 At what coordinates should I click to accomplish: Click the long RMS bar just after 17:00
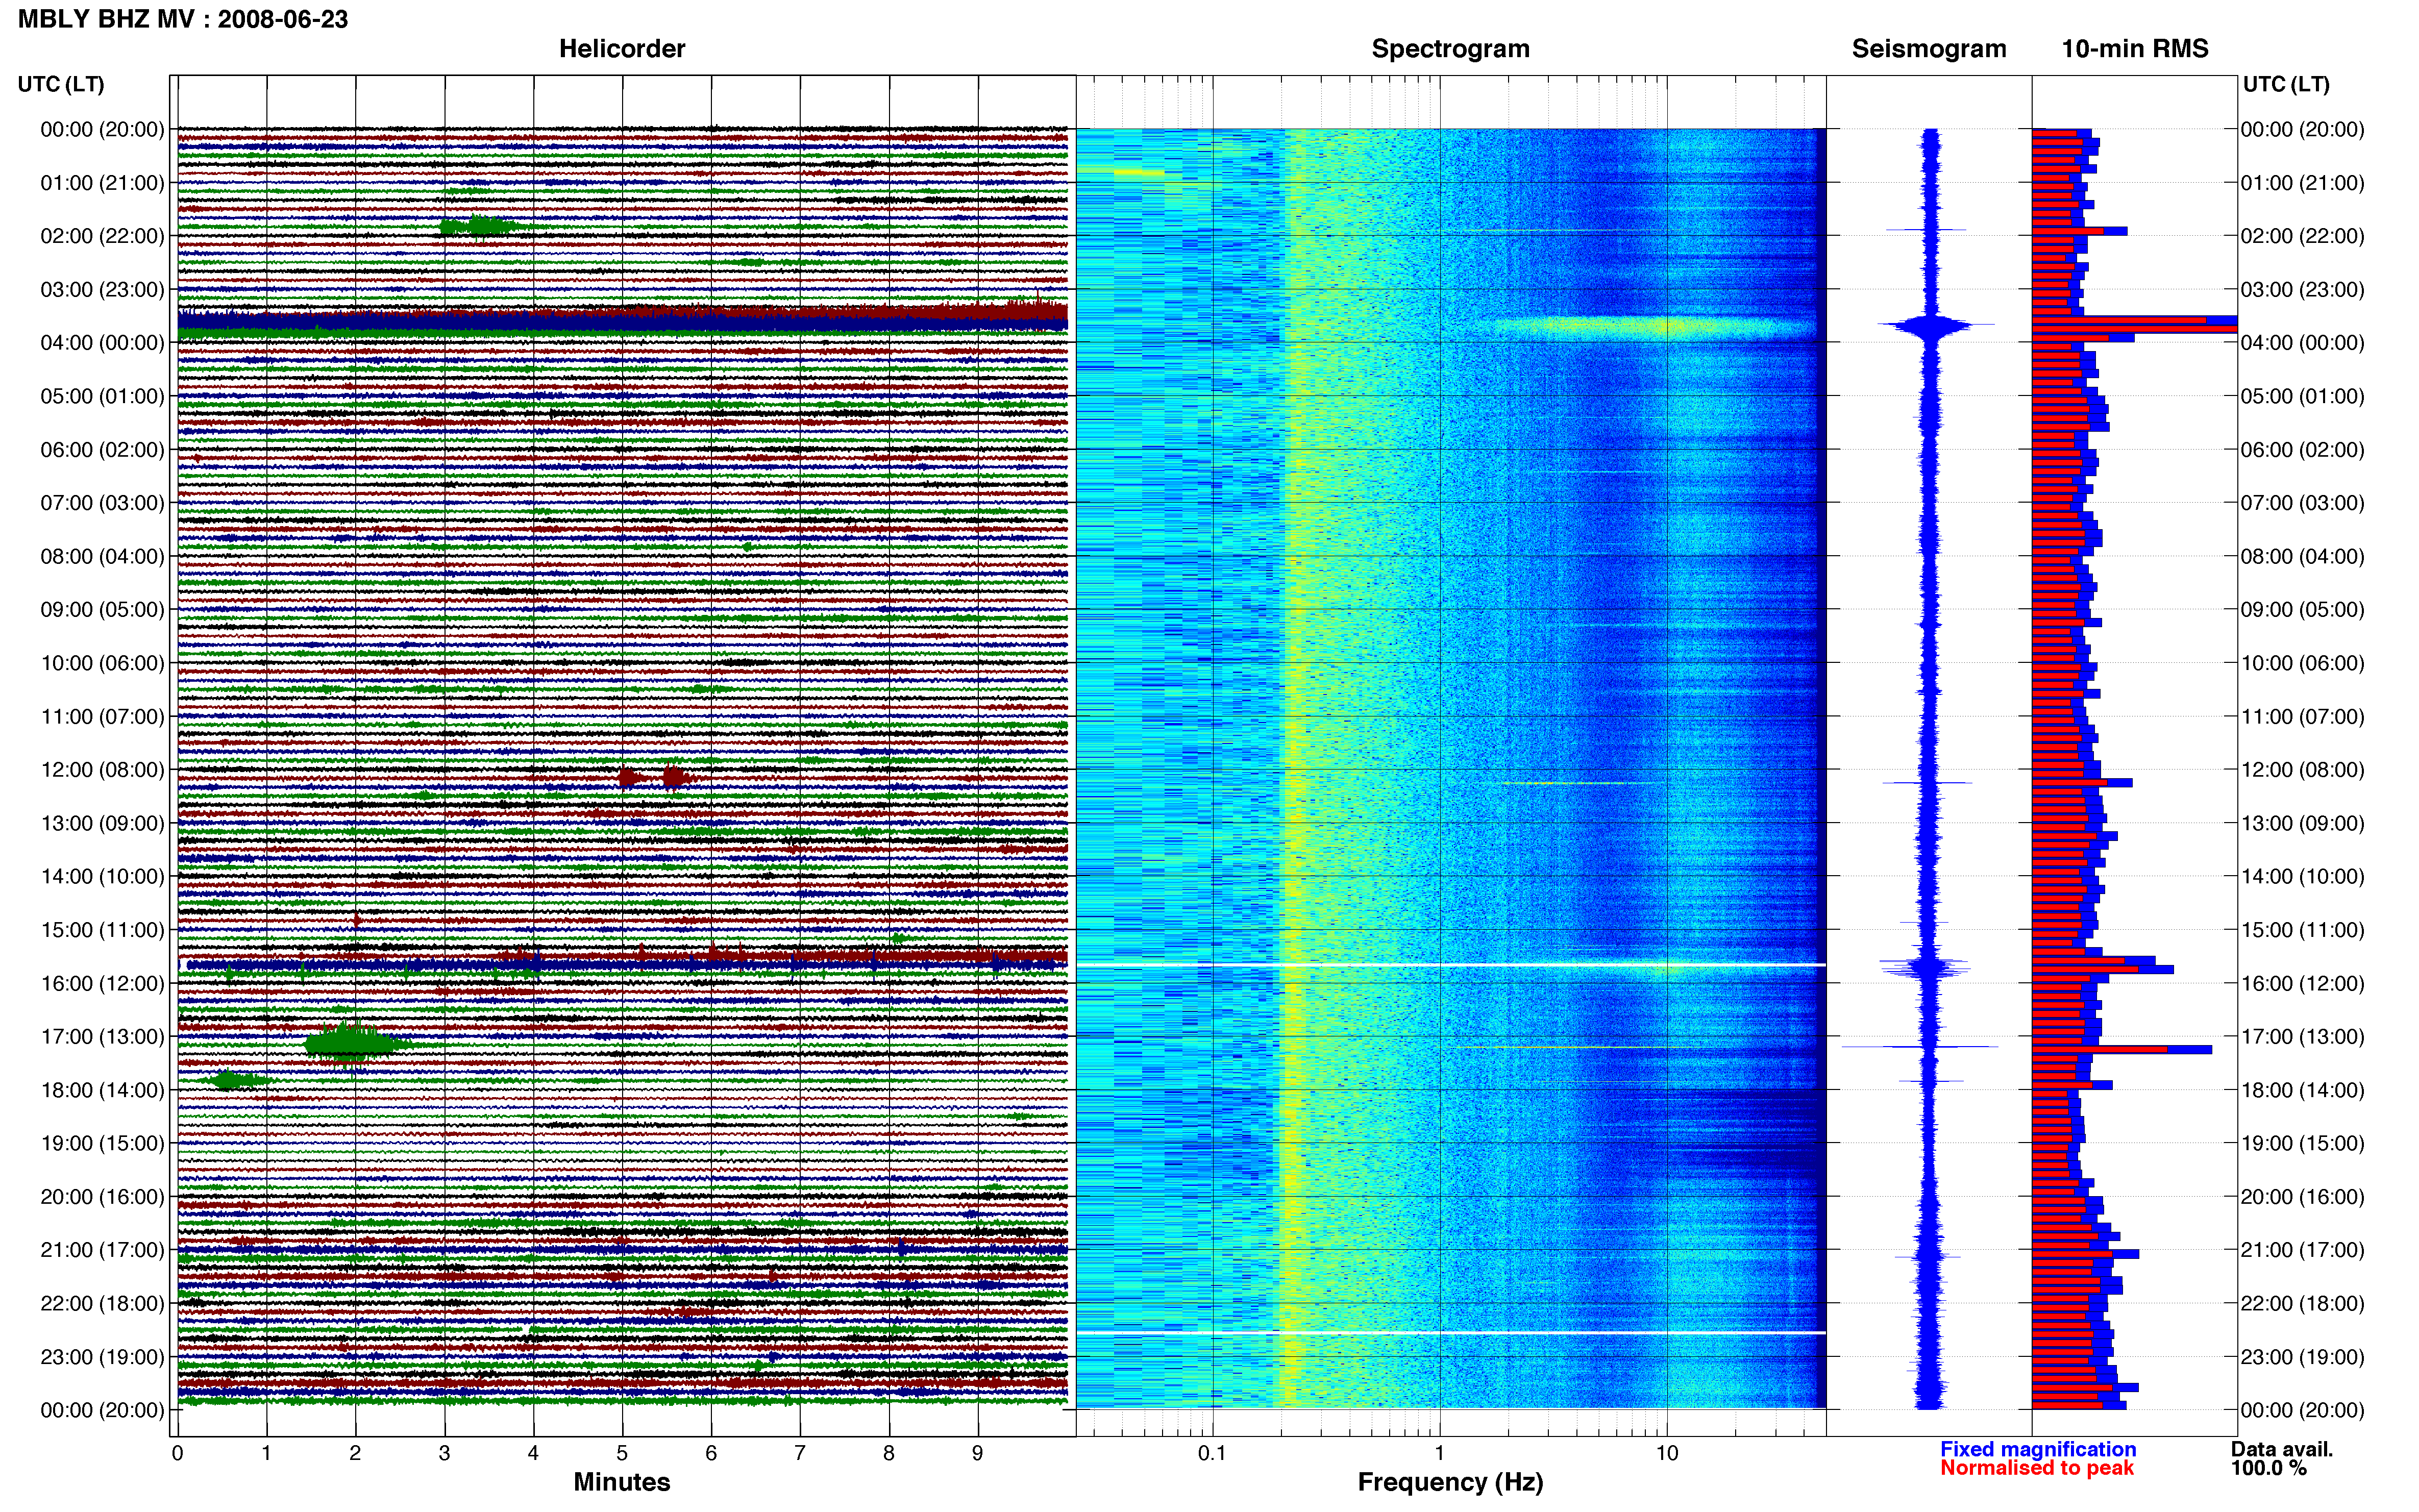coord(2121,1049)
